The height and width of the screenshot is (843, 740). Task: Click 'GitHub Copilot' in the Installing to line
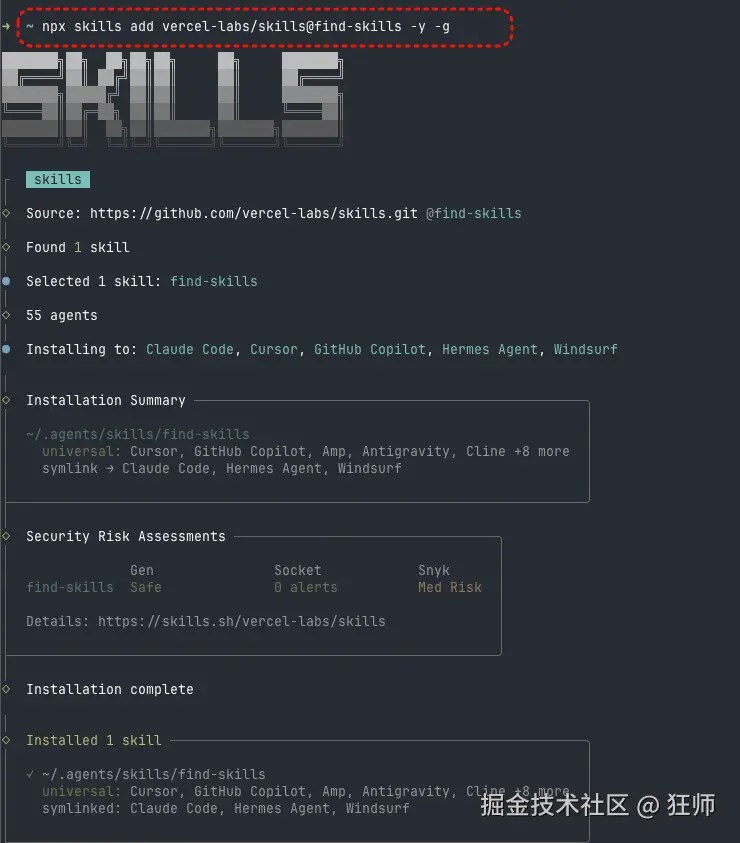(x=369, y=349)
